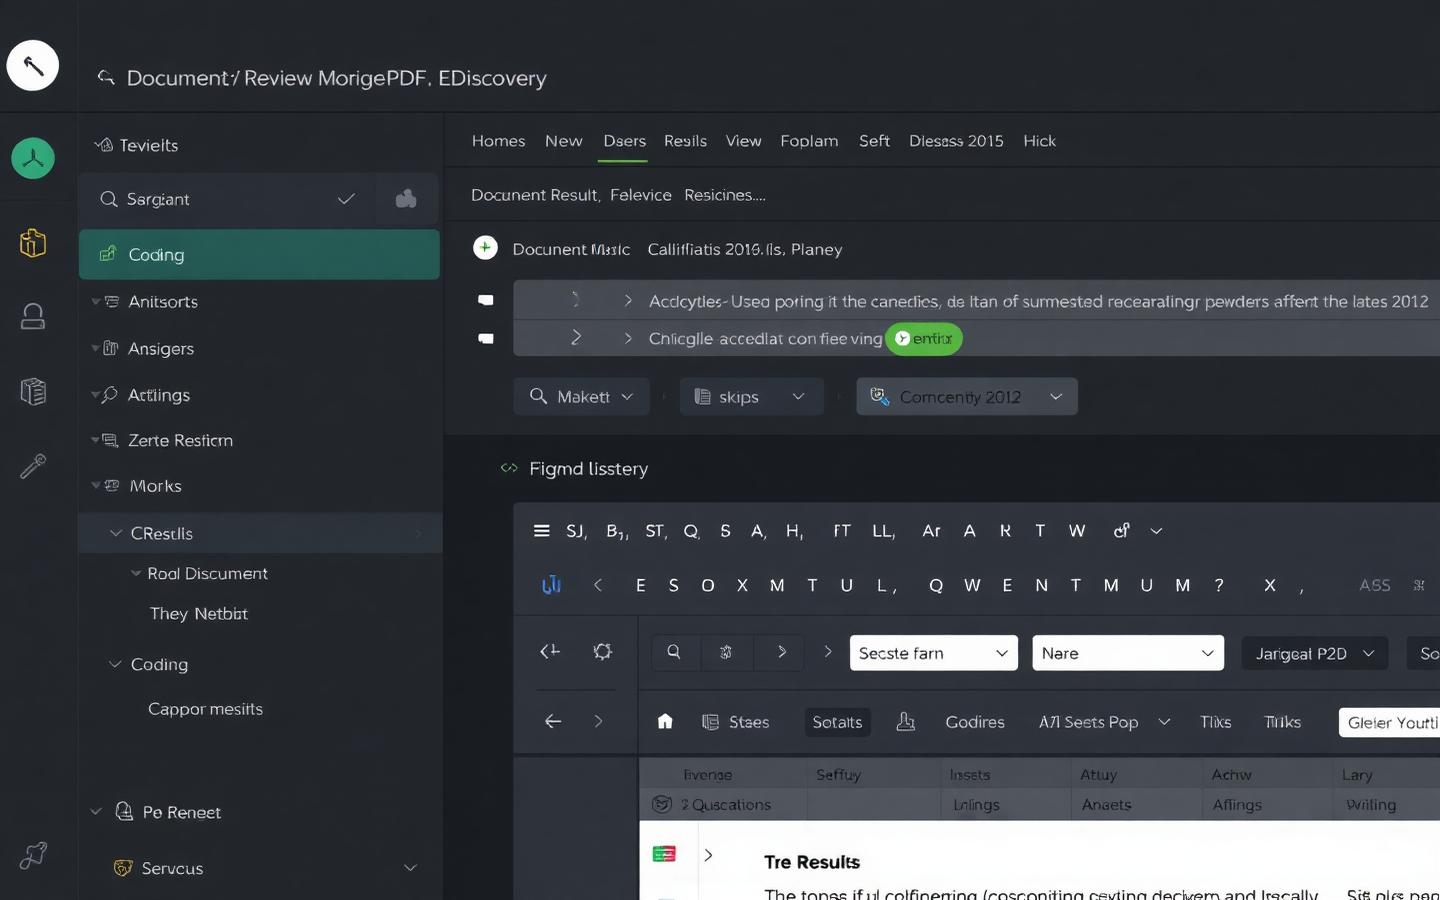Open the Nare dropdown

pos(1128,653)
